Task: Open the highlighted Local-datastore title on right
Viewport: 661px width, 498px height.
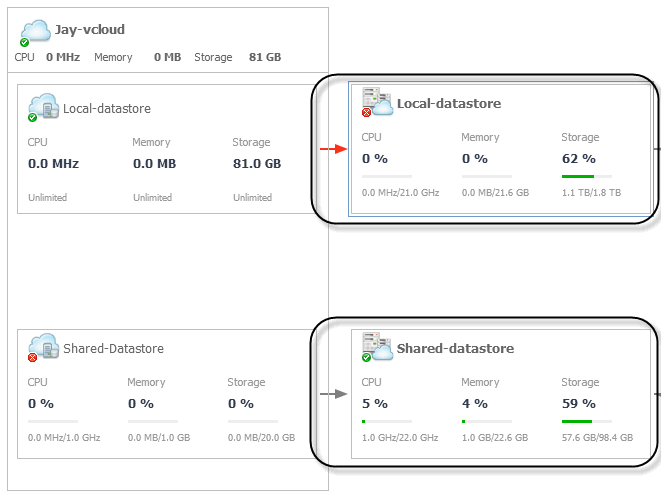Action: point(449,103)
